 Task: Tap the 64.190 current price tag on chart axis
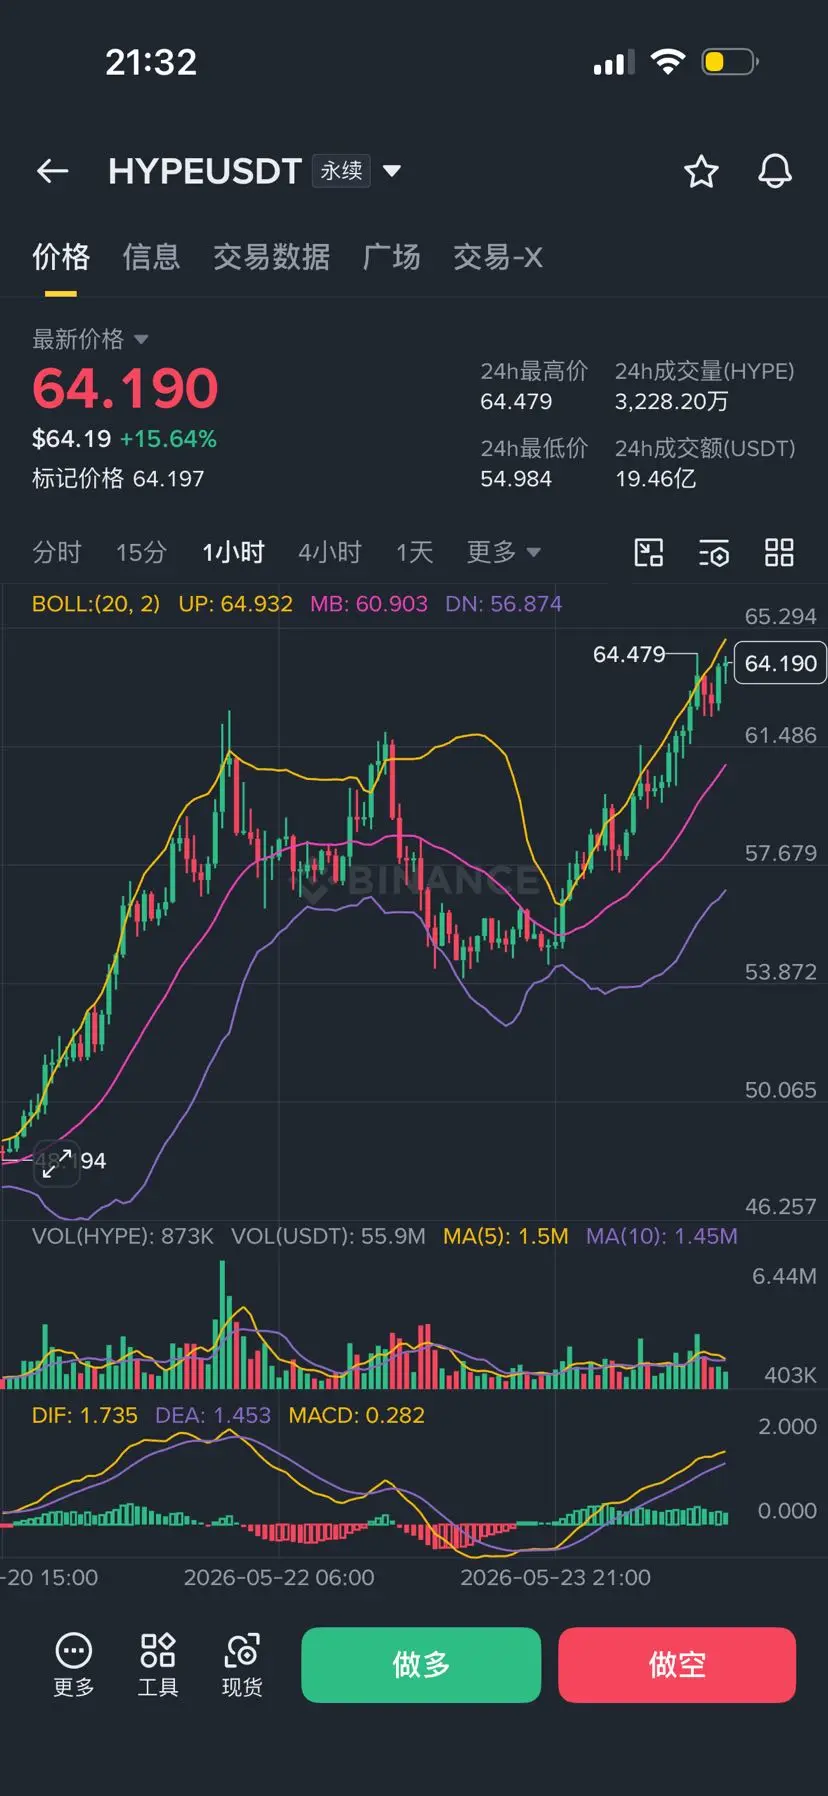pos(781,663)
